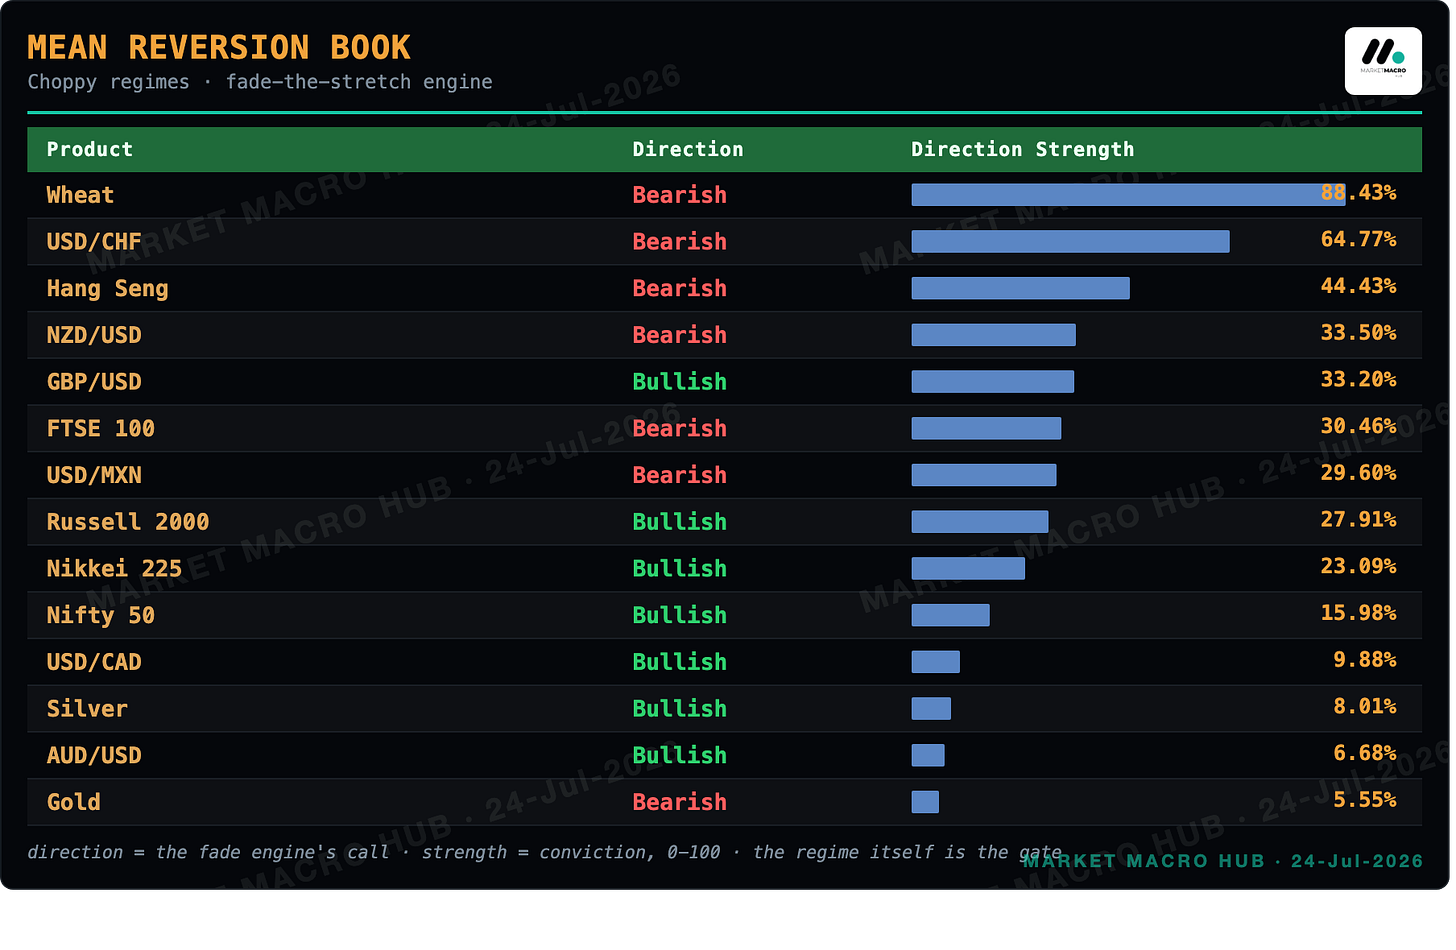Viewport: 1456px width, 950px height.
Task: Select the USD/MXN product cell
Action: tap(94, 475)
